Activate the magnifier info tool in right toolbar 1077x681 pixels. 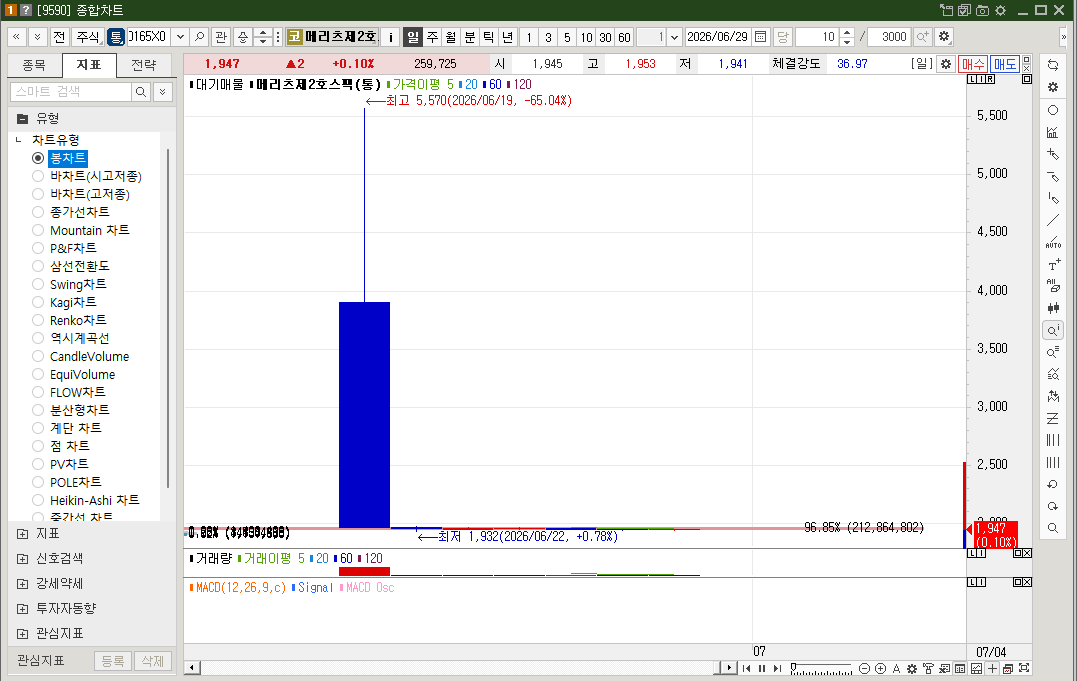point(1053,331)
